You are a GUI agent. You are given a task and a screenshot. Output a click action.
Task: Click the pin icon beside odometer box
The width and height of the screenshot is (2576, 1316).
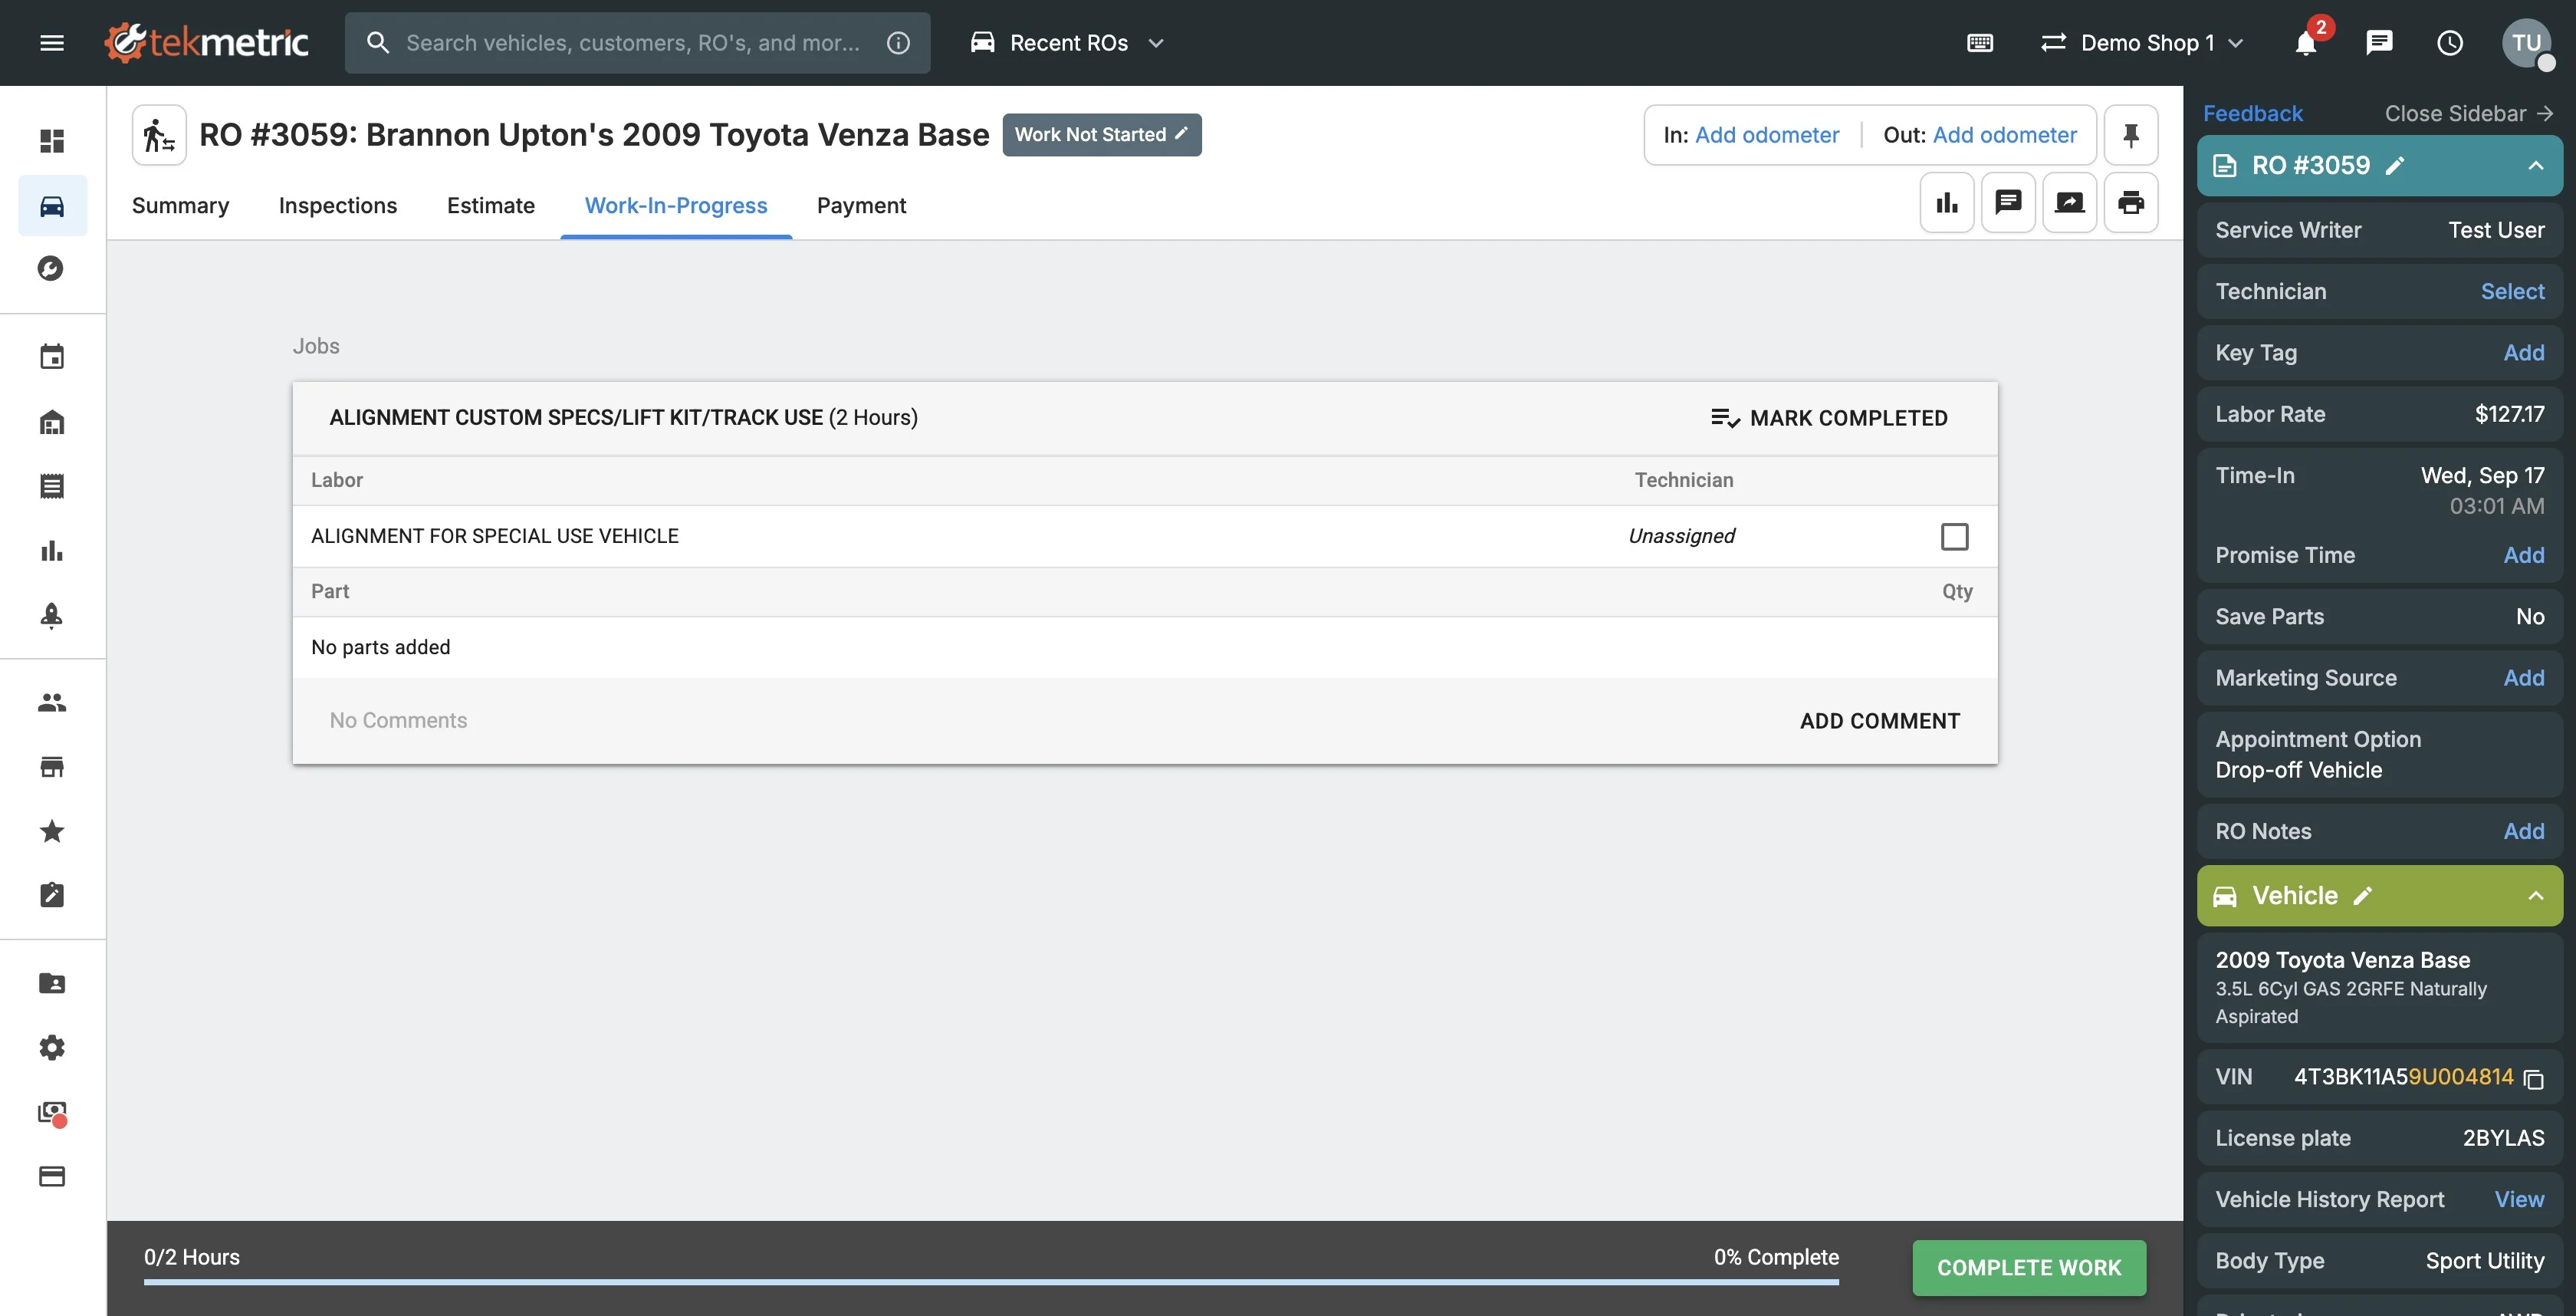(x=2130, y=135)
